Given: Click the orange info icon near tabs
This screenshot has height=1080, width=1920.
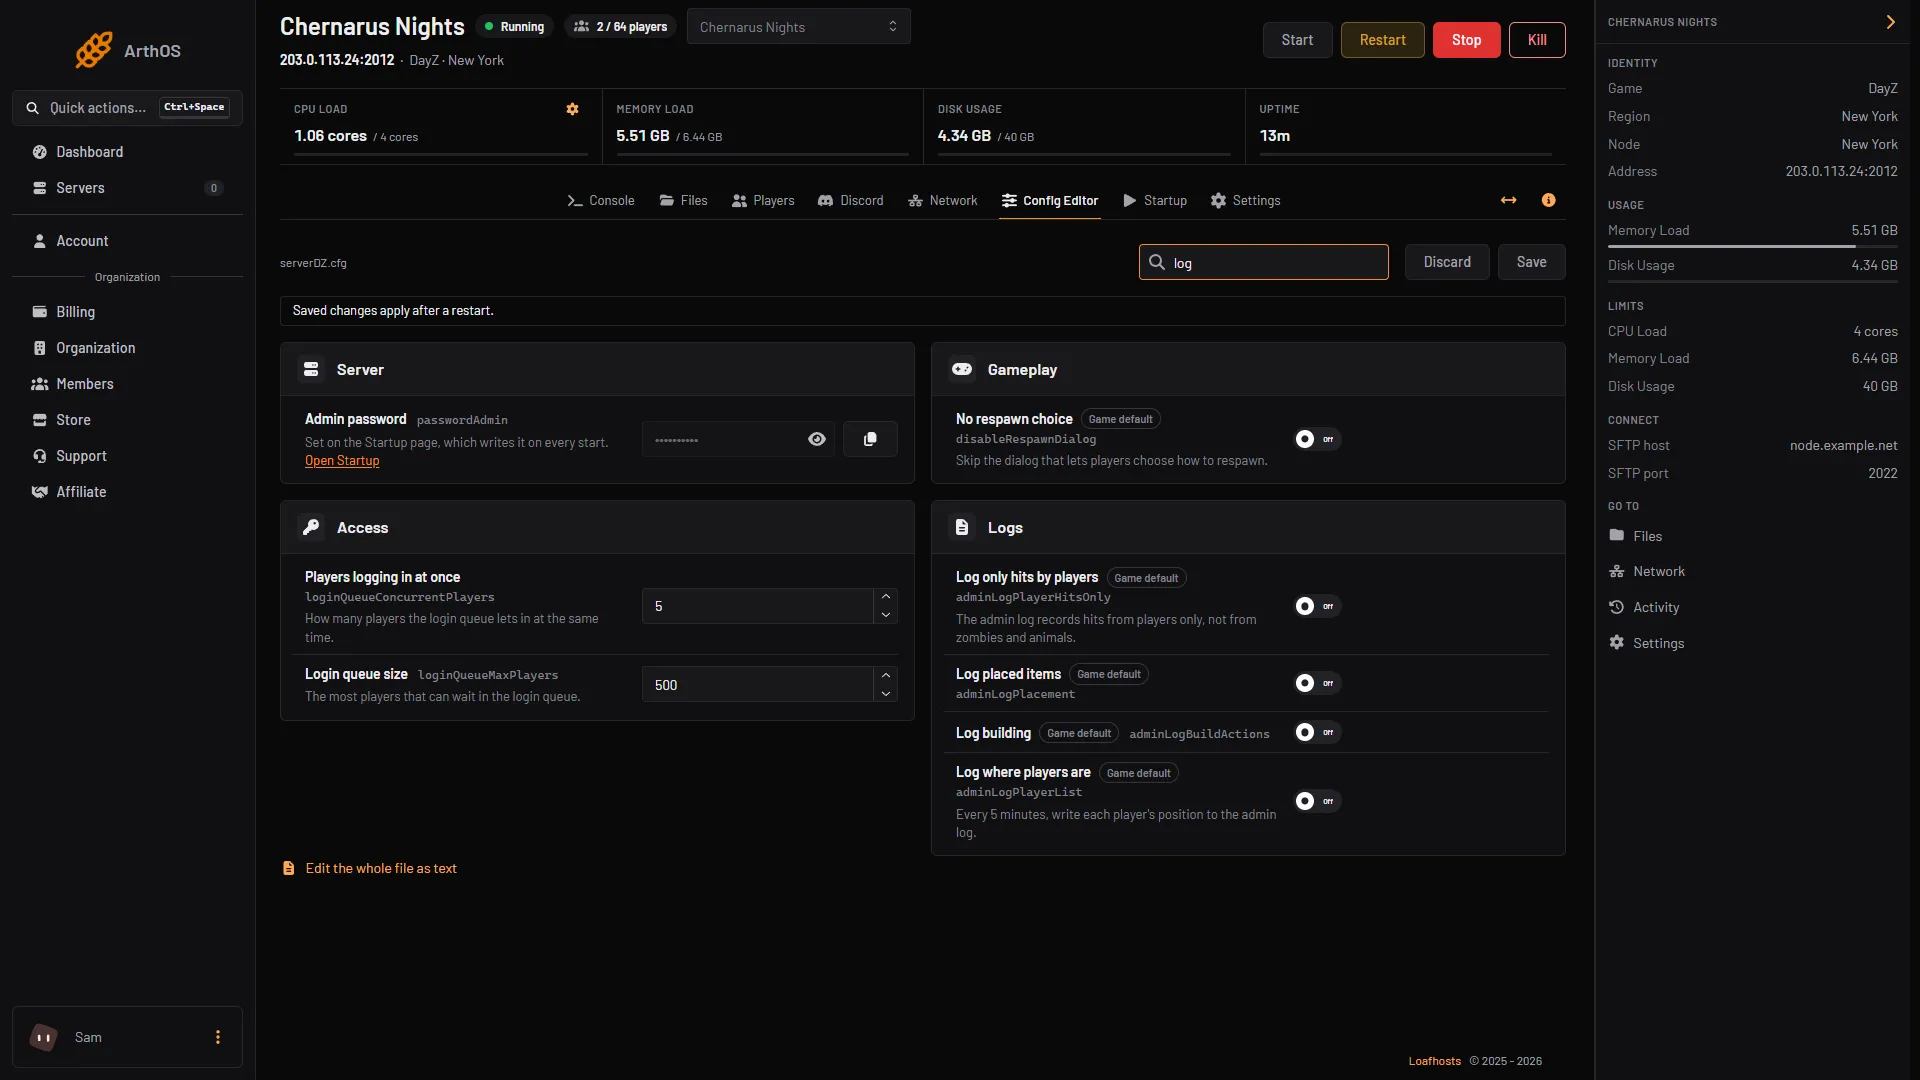Looking at the screenshot, I should point(1548,201).
